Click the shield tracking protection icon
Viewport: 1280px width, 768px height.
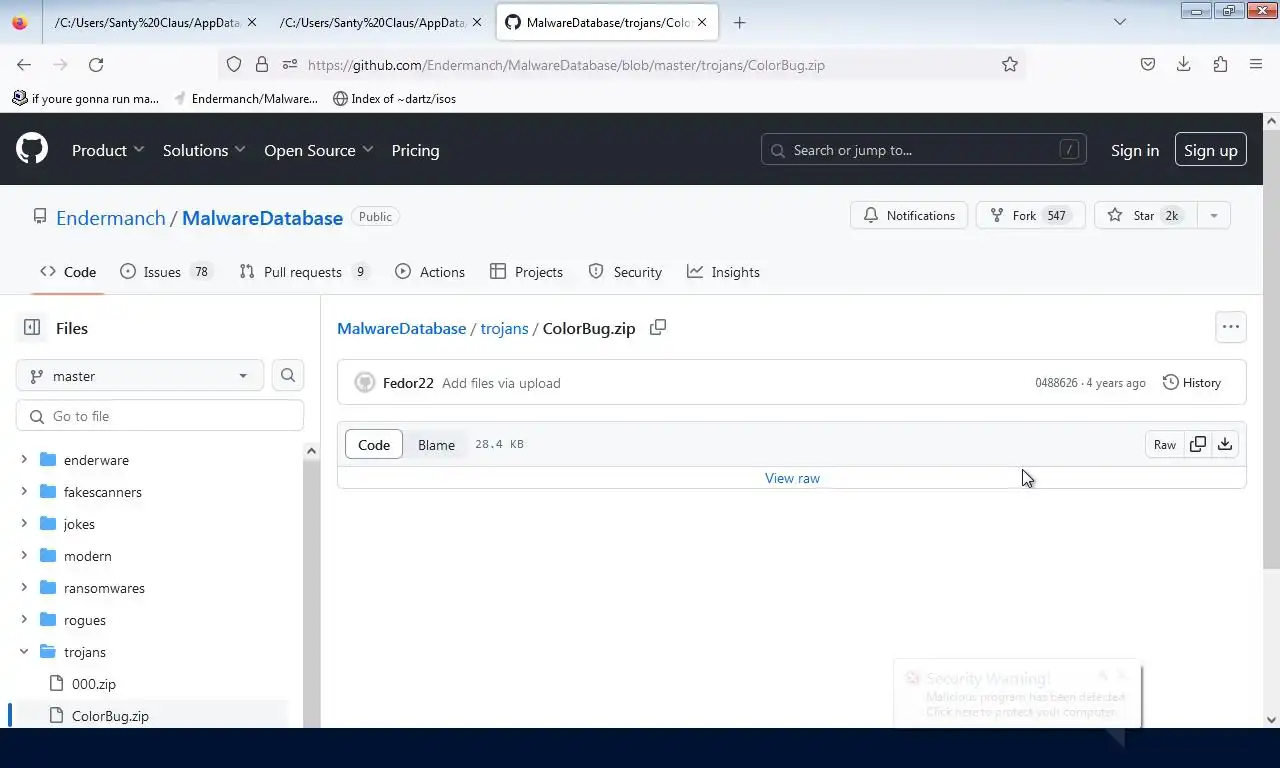[234, 64]
